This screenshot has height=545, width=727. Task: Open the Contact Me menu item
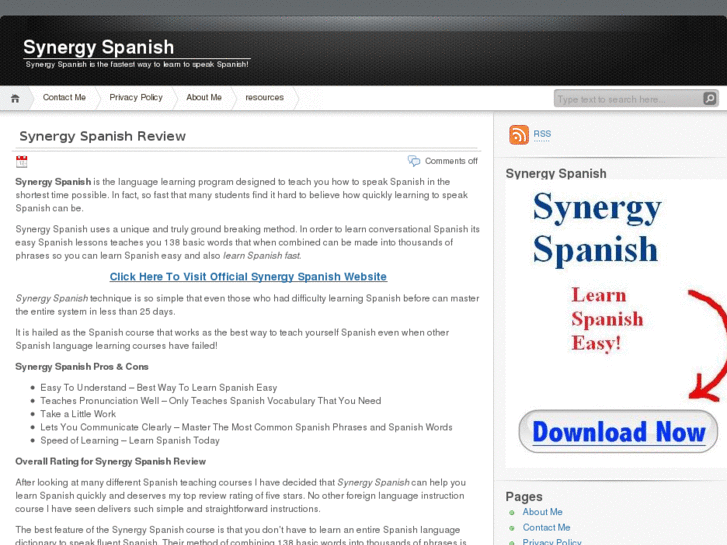[x=64, y=97]
